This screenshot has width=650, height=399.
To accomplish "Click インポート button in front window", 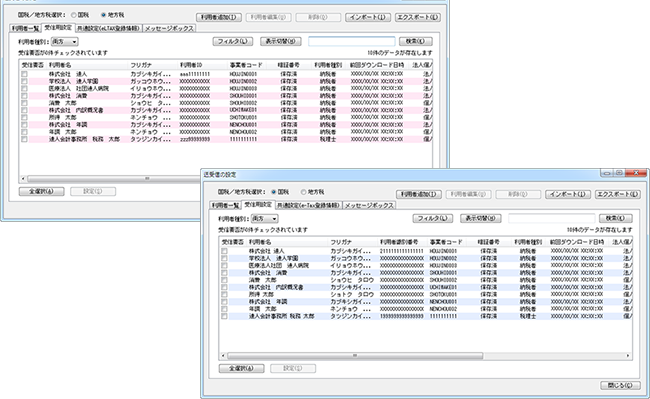I will pos(568,194).
